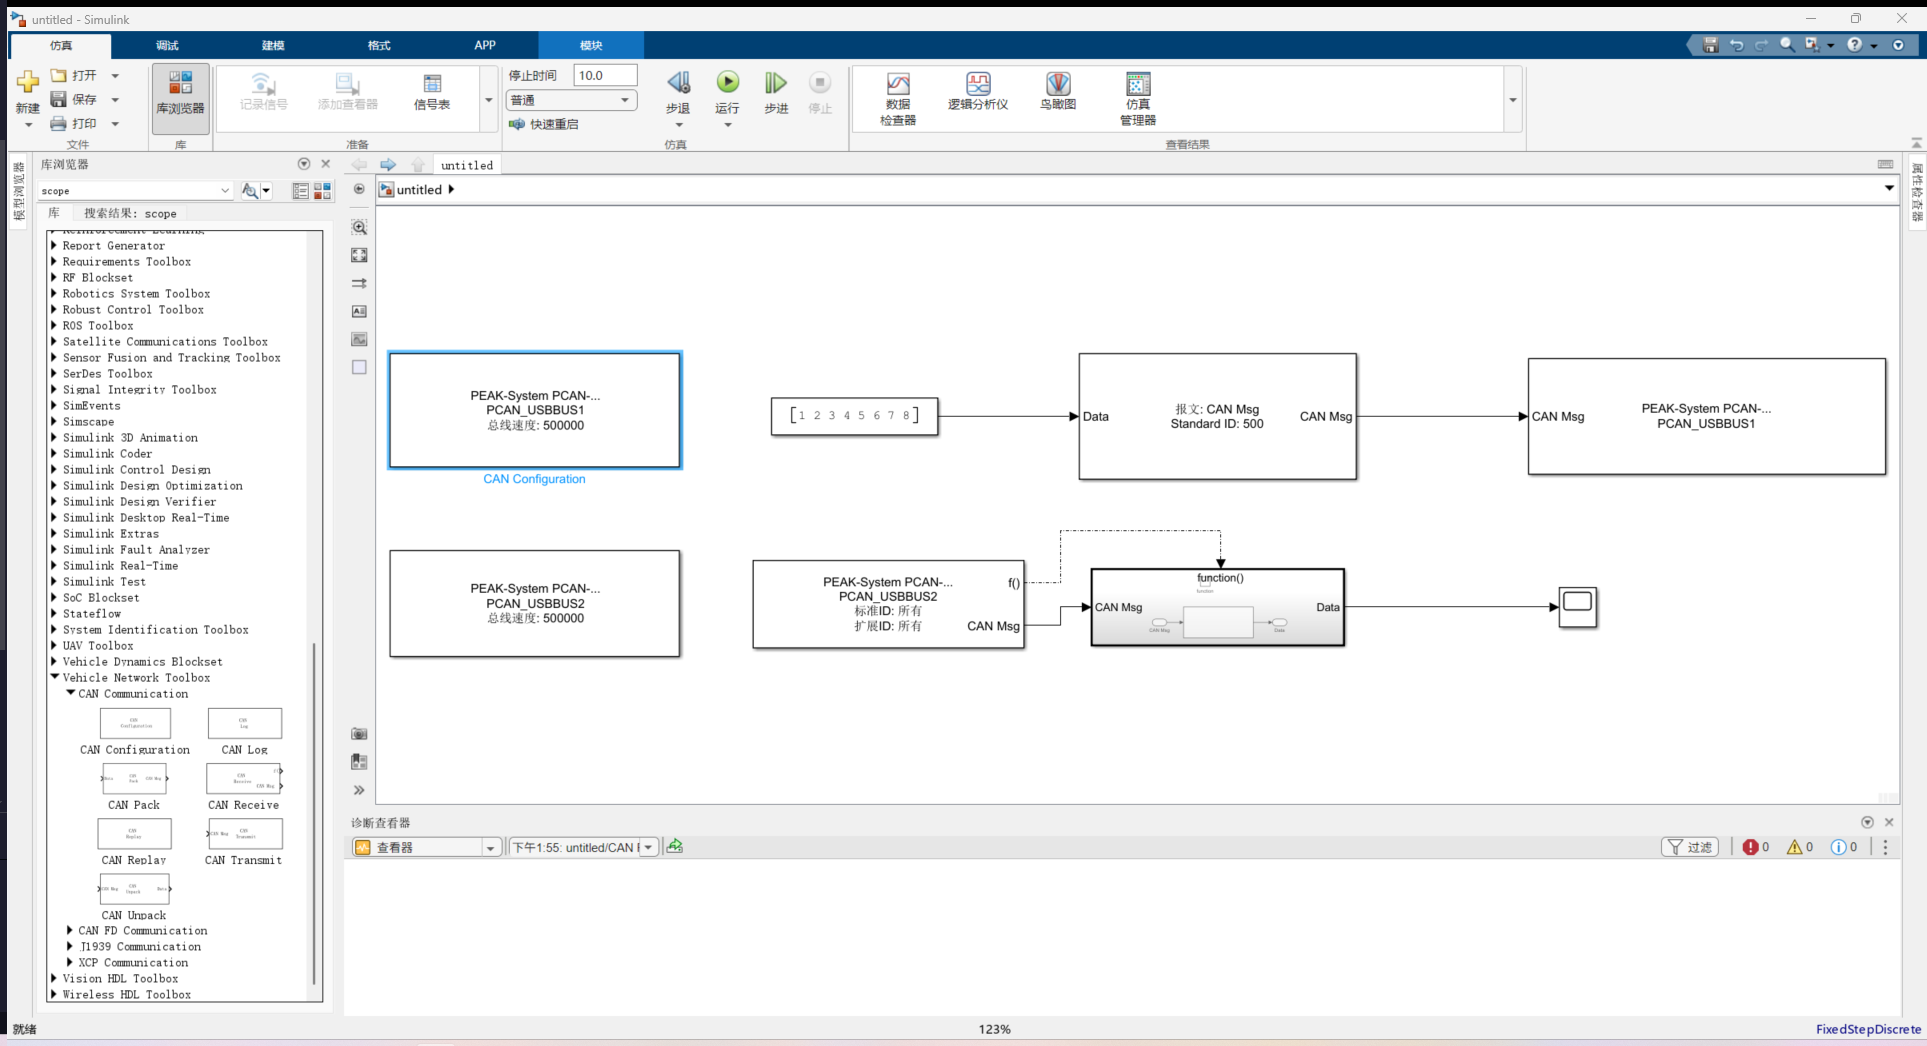Select the CAN Pack library block

[134, 778]
